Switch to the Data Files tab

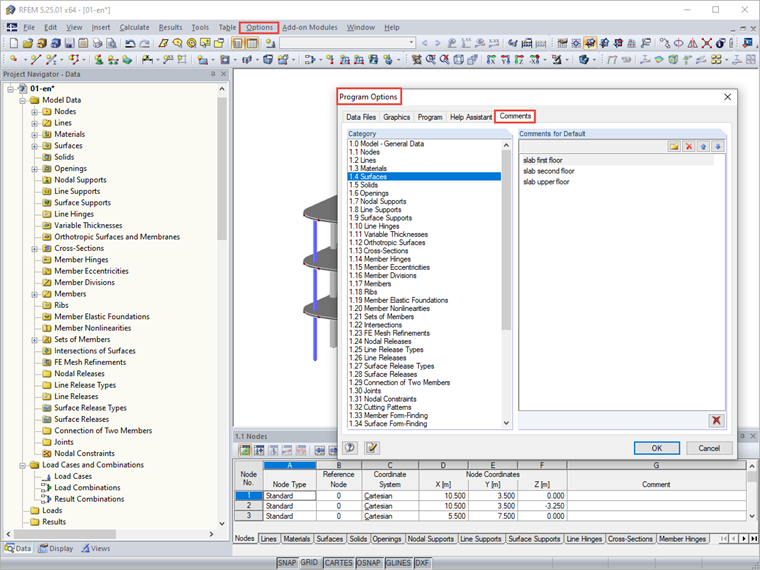[x=361, y=117]
